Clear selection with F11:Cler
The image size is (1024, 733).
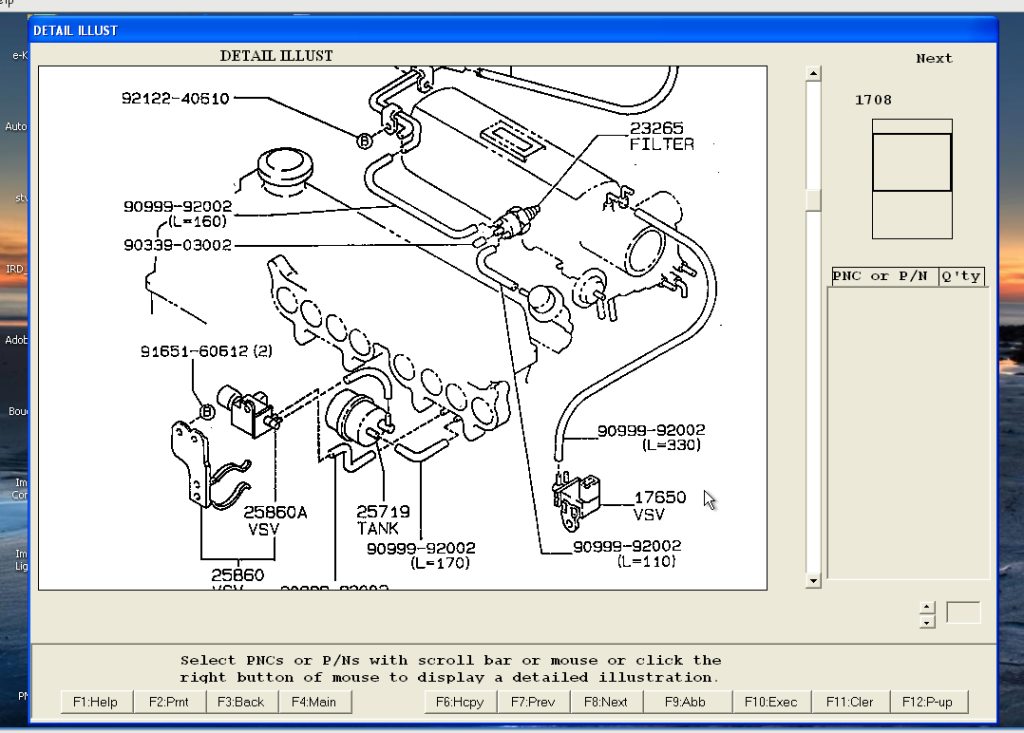click(850, 702)
